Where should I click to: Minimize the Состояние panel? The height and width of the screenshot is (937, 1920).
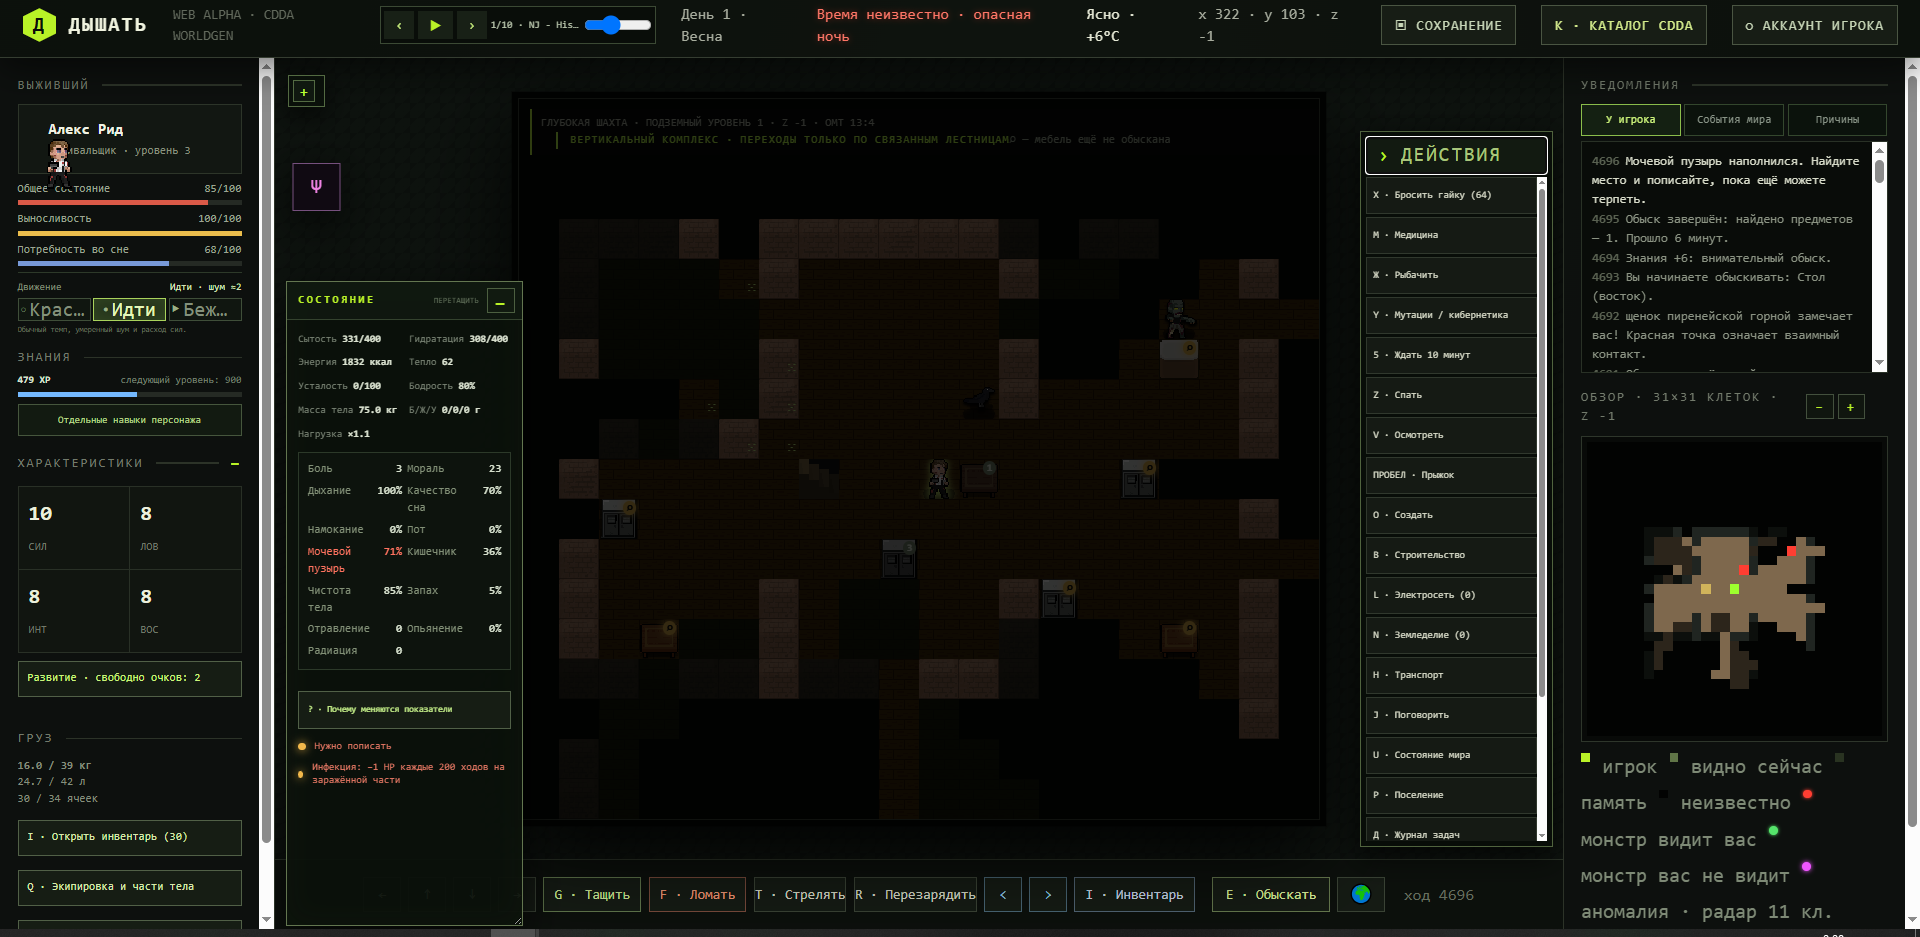[x=500, y=300]
